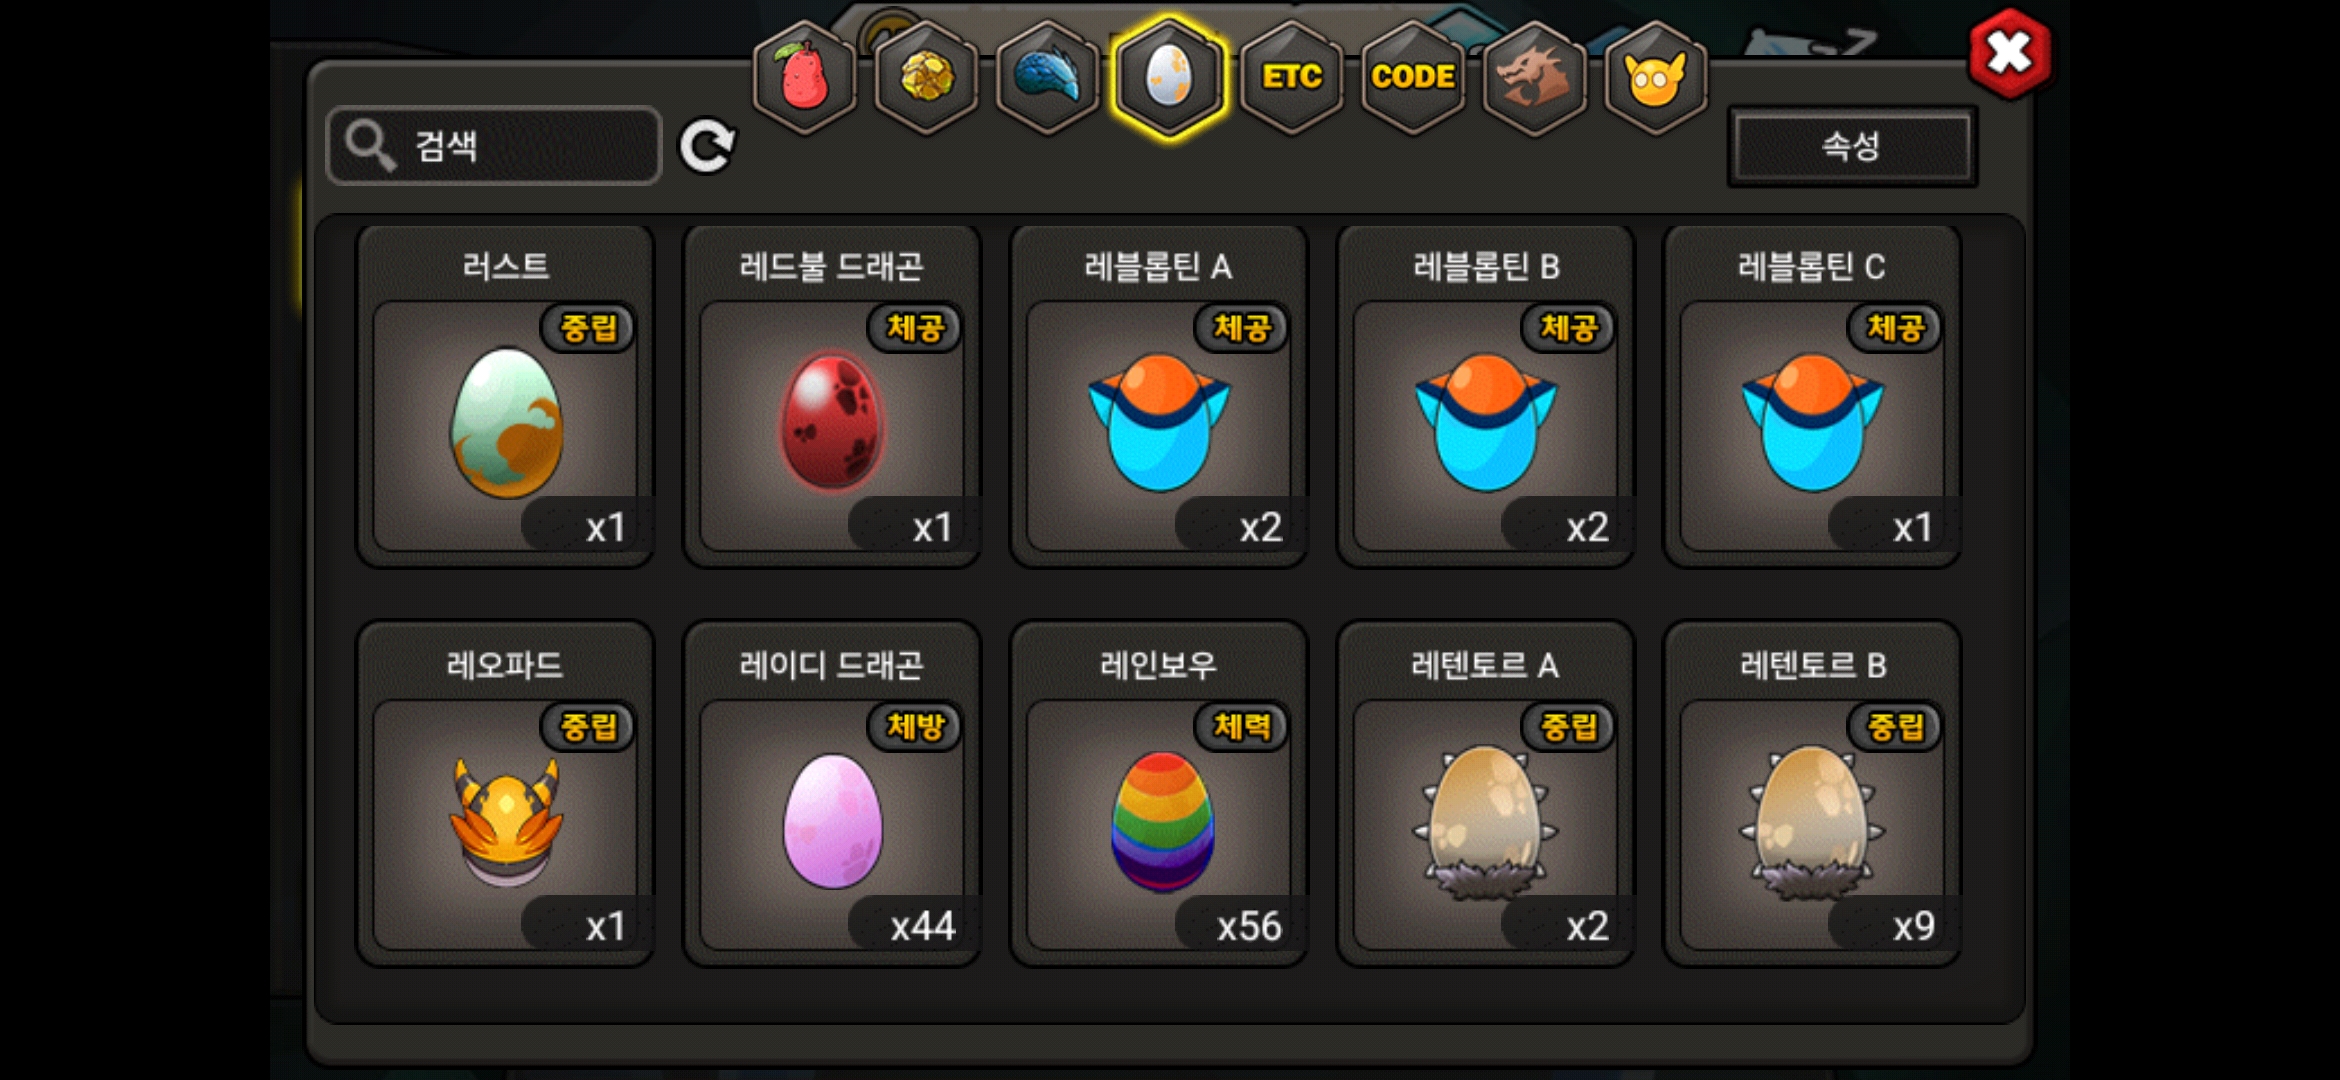Select the 러스트 egg item
Image resolution: width=2340 pixels, height=1080 pixels.
coord(505,397)
